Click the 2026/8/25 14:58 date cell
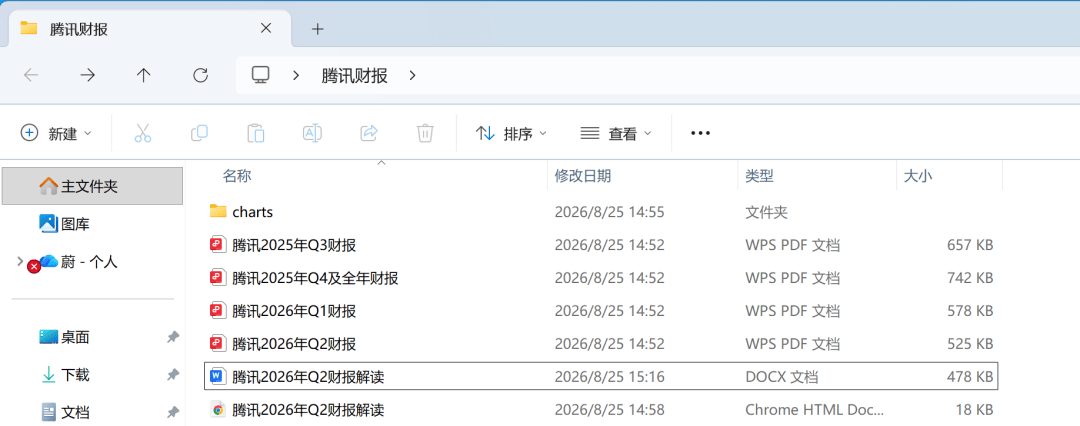Viewport: 1080px width, 426px height. point(610,410)
